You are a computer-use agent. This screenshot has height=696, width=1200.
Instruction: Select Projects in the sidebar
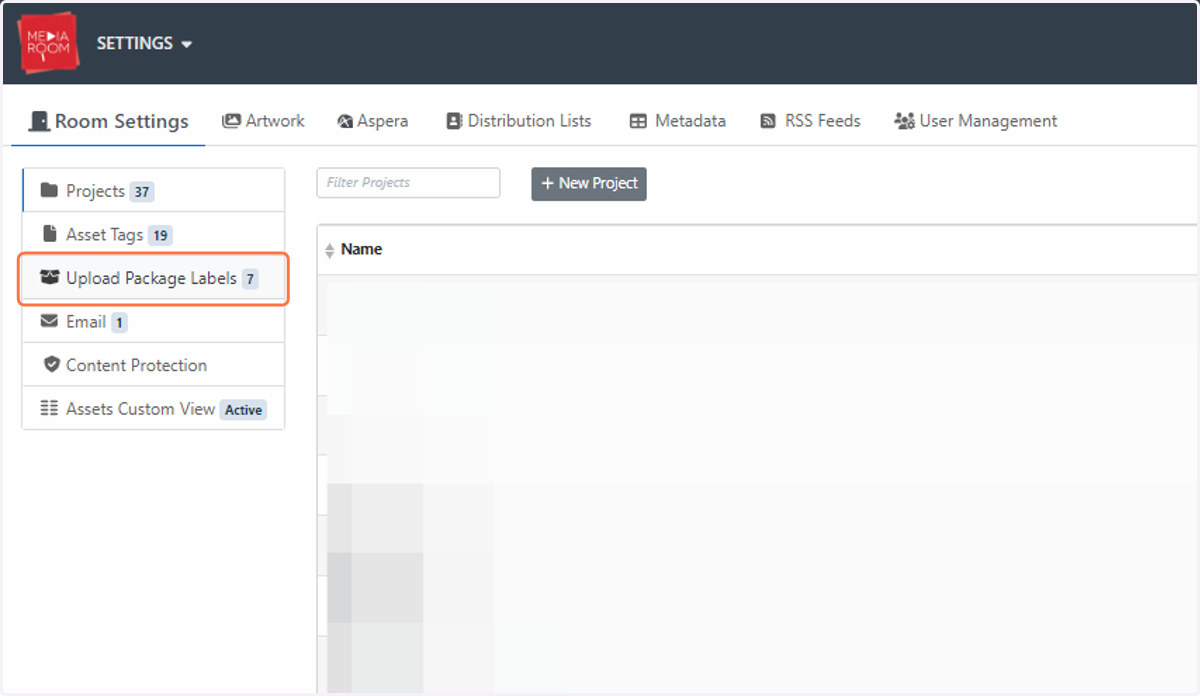click(153, 190)
